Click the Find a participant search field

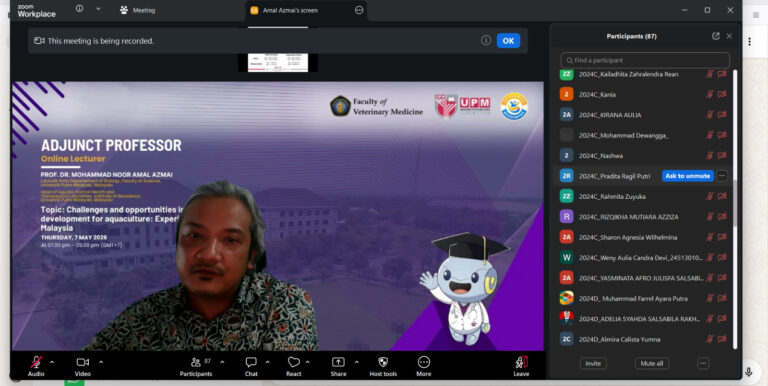pyautogui.click(x=645, y=60)
